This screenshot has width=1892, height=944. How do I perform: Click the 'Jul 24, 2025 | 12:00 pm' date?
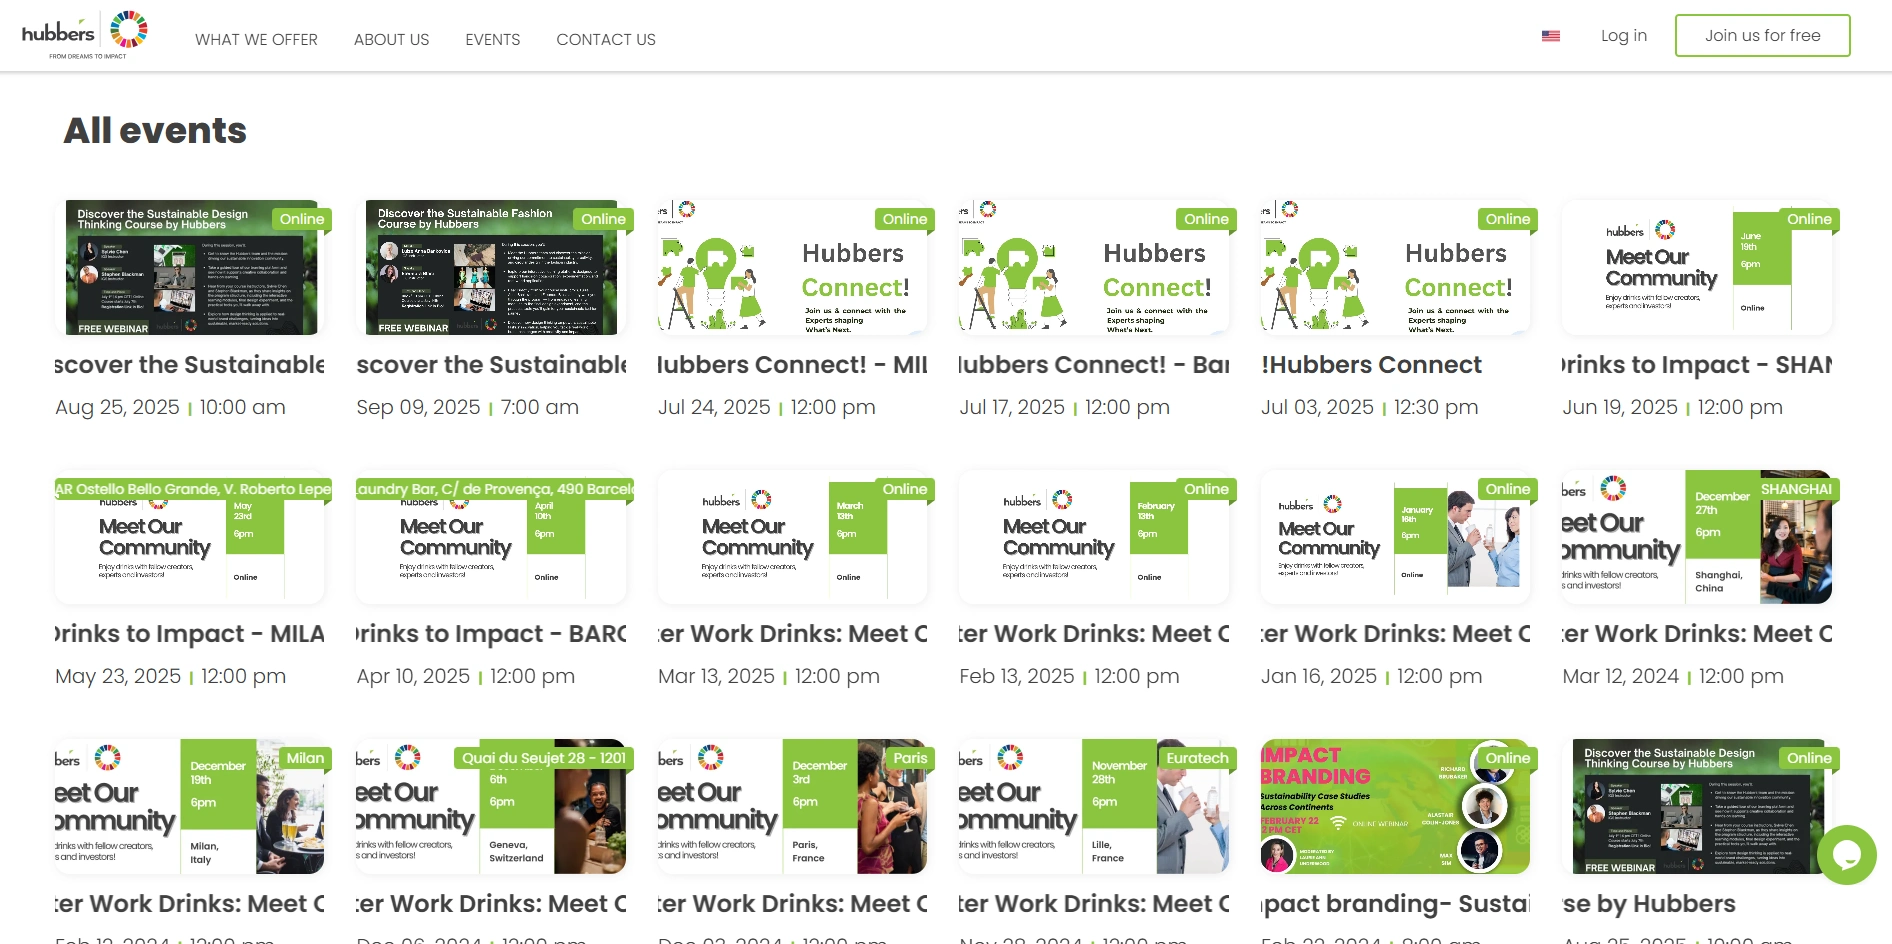[x=767, y=407]
